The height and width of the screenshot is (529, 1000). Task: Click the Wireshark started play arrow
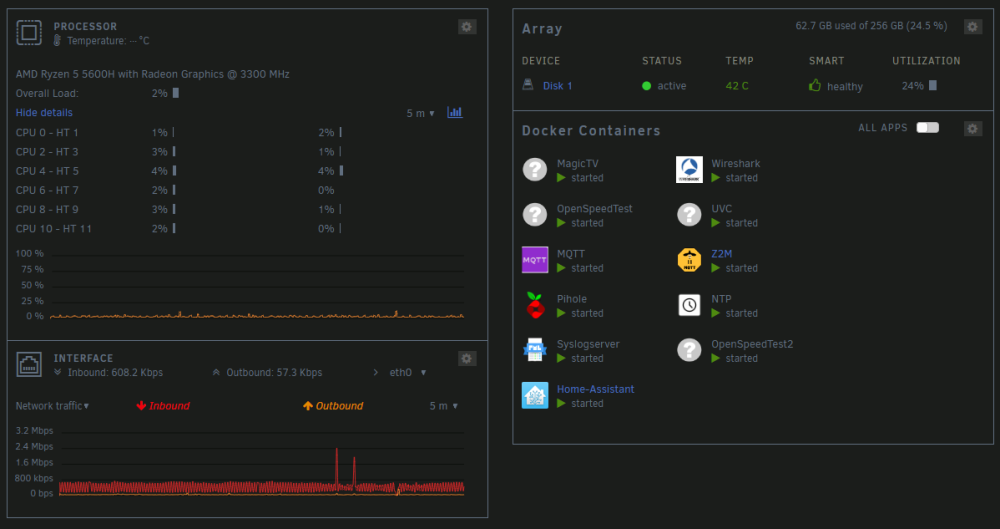pos(716,178)
